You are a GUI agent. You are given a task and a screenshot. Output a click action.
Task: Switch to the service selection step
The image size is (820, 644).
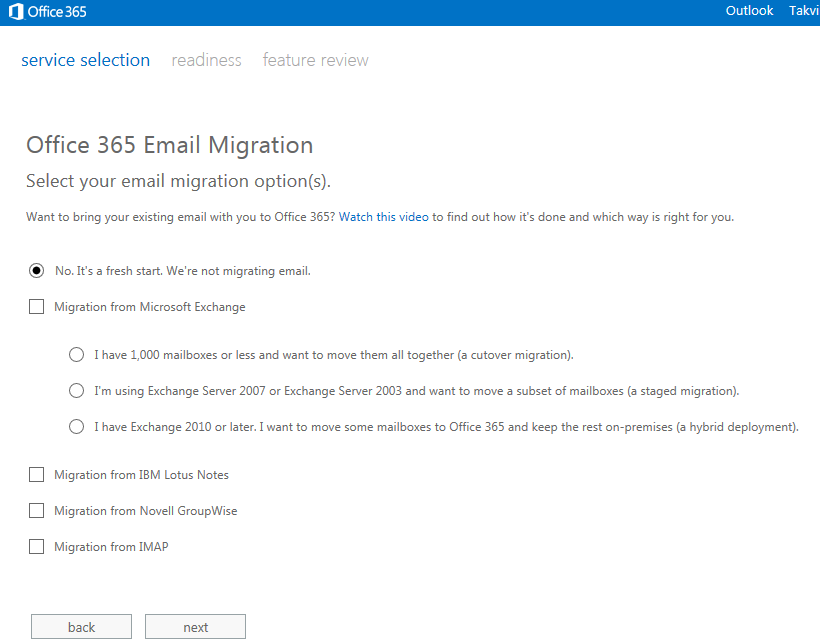(x=85, y=60)
